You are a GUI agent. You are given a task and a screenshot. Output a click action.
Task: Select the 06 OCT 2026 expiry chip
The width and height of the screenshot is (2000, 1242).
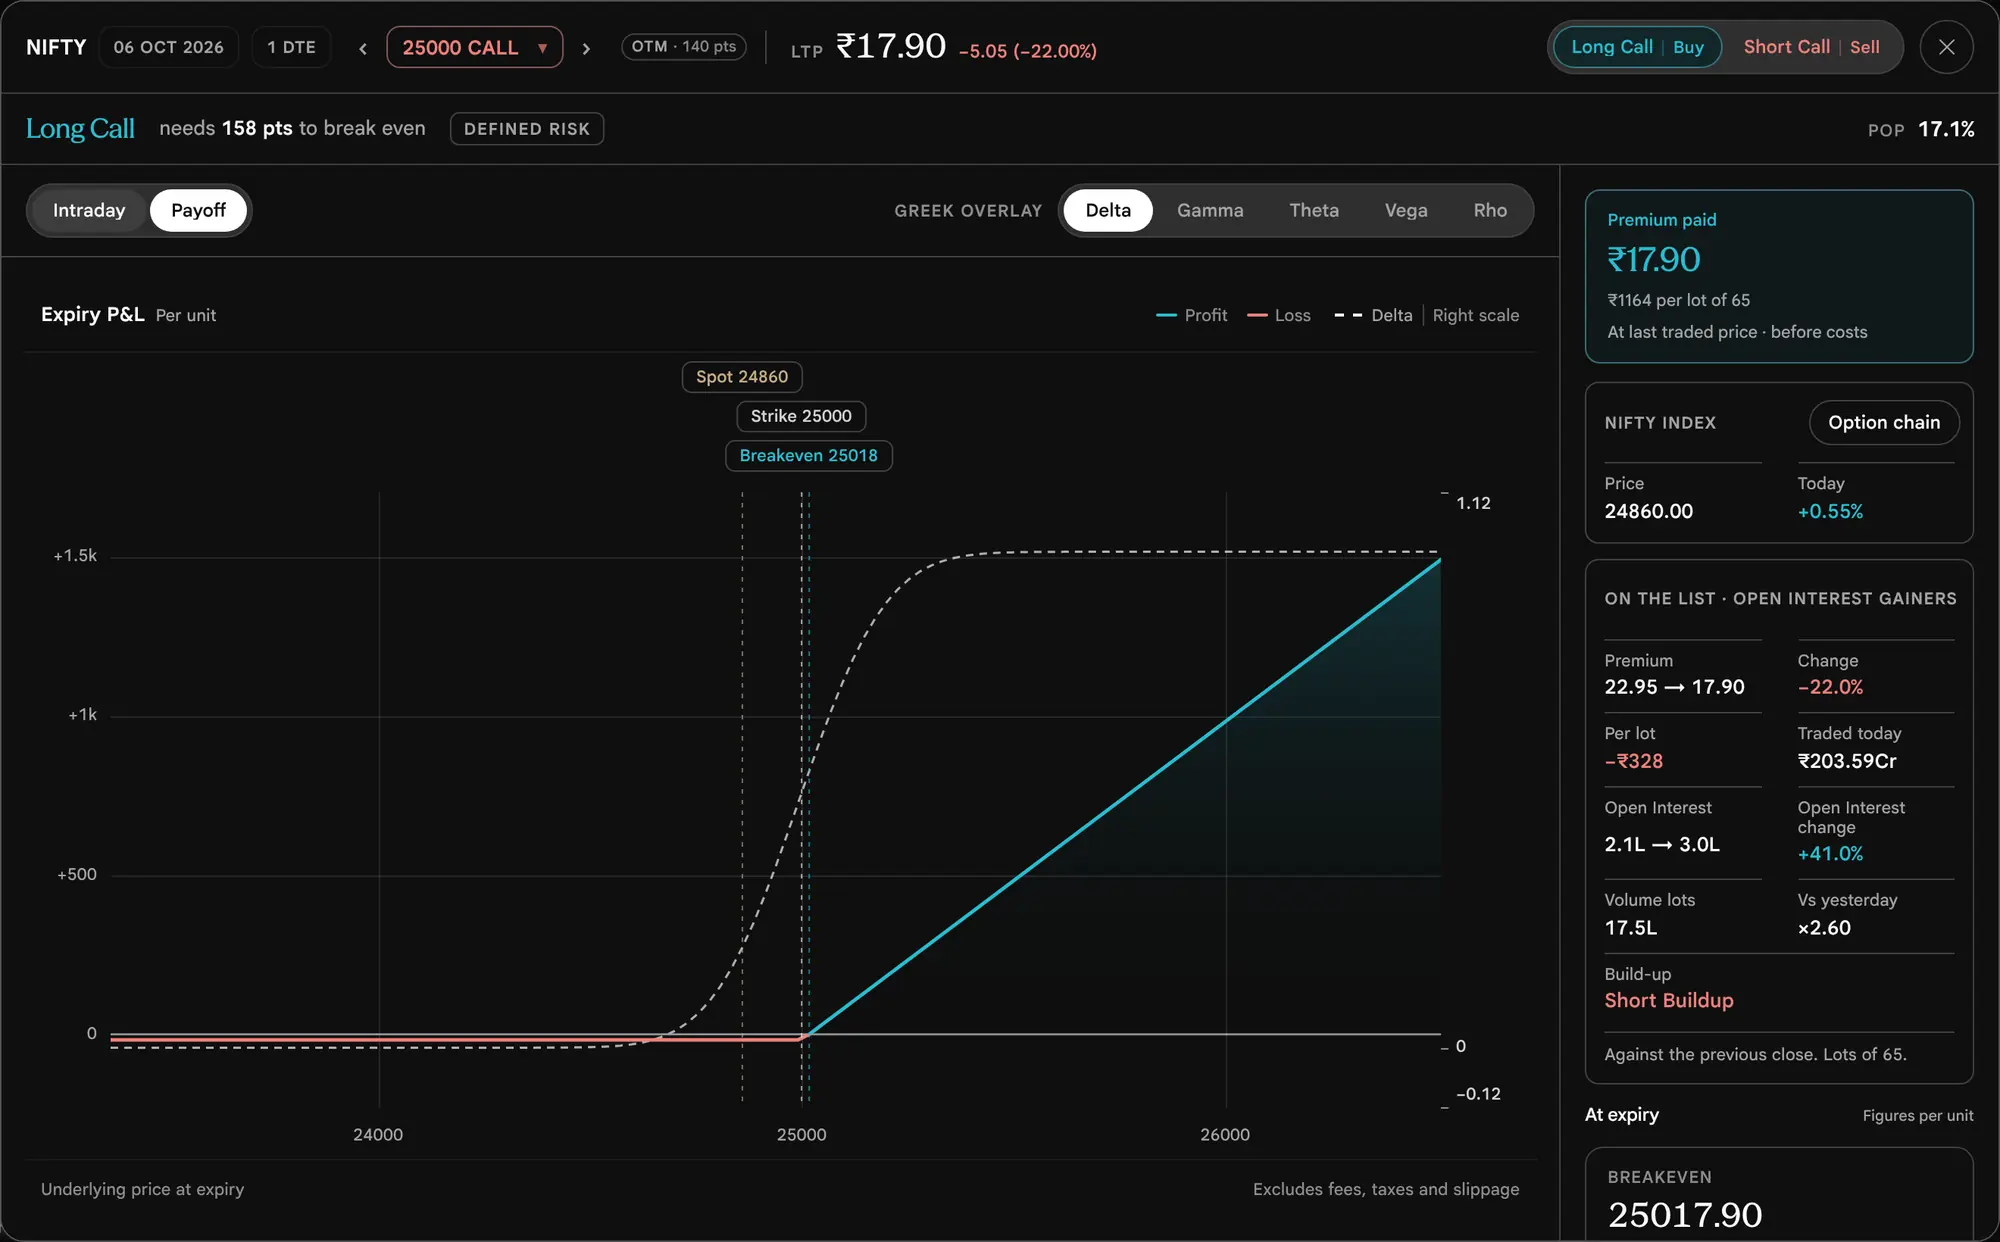coord(168,47)
